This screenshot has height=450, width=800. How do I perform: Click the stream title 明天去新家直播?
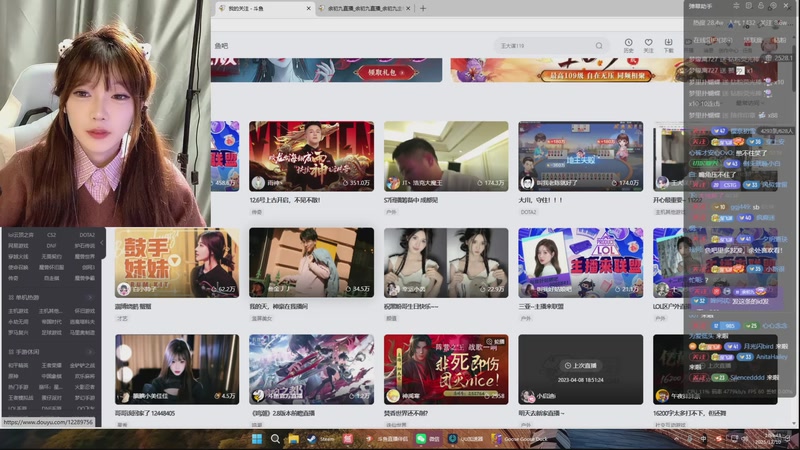541,413
